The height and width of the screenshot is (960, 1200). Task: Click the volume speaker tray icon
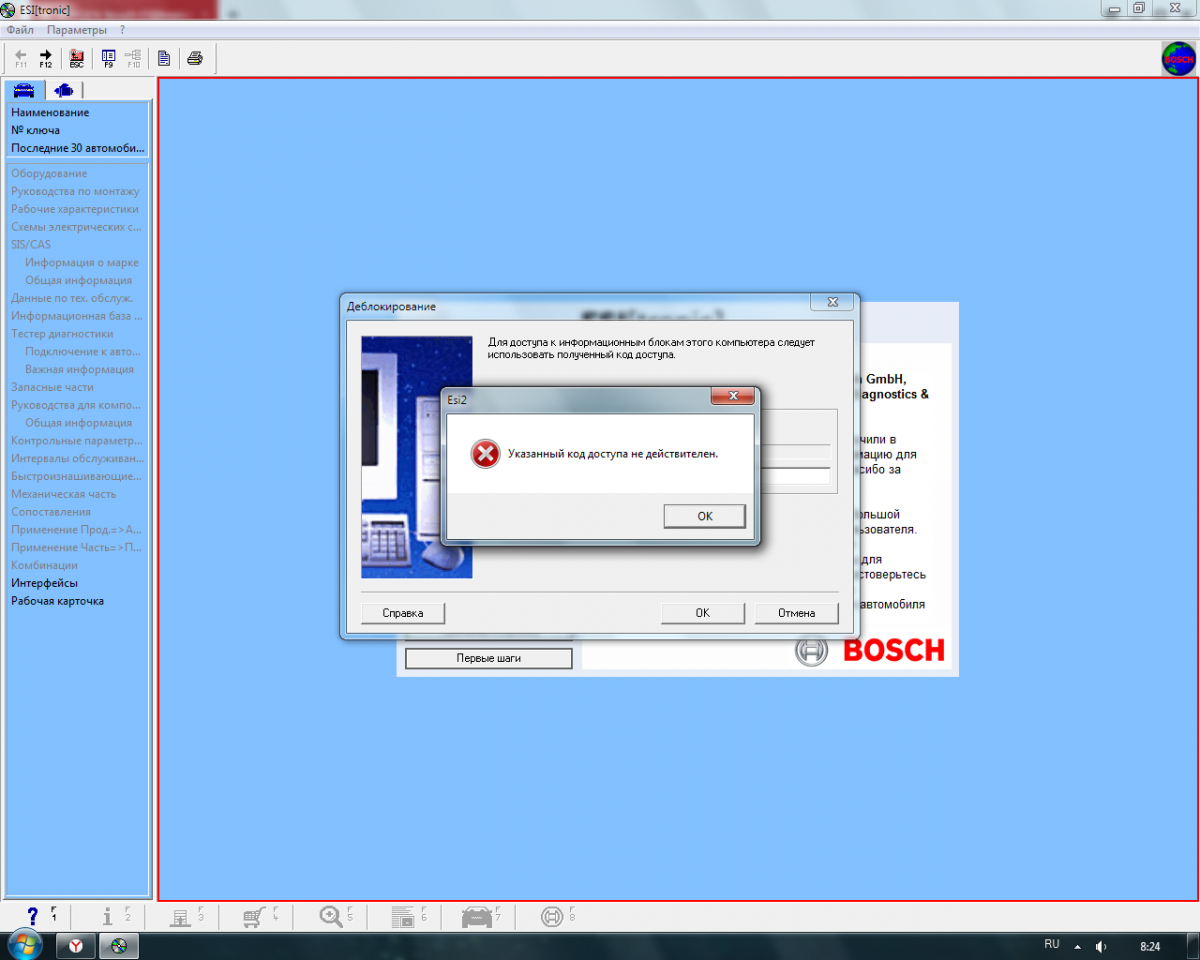pos(1101,946)
